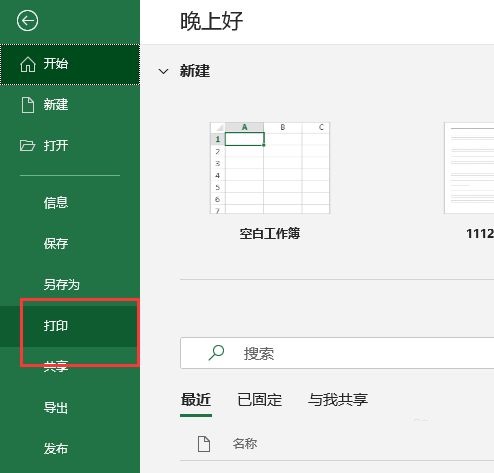
Task: Open the 空白工作簿 blank workbook thumbnail
Action: tap(270, 168)
